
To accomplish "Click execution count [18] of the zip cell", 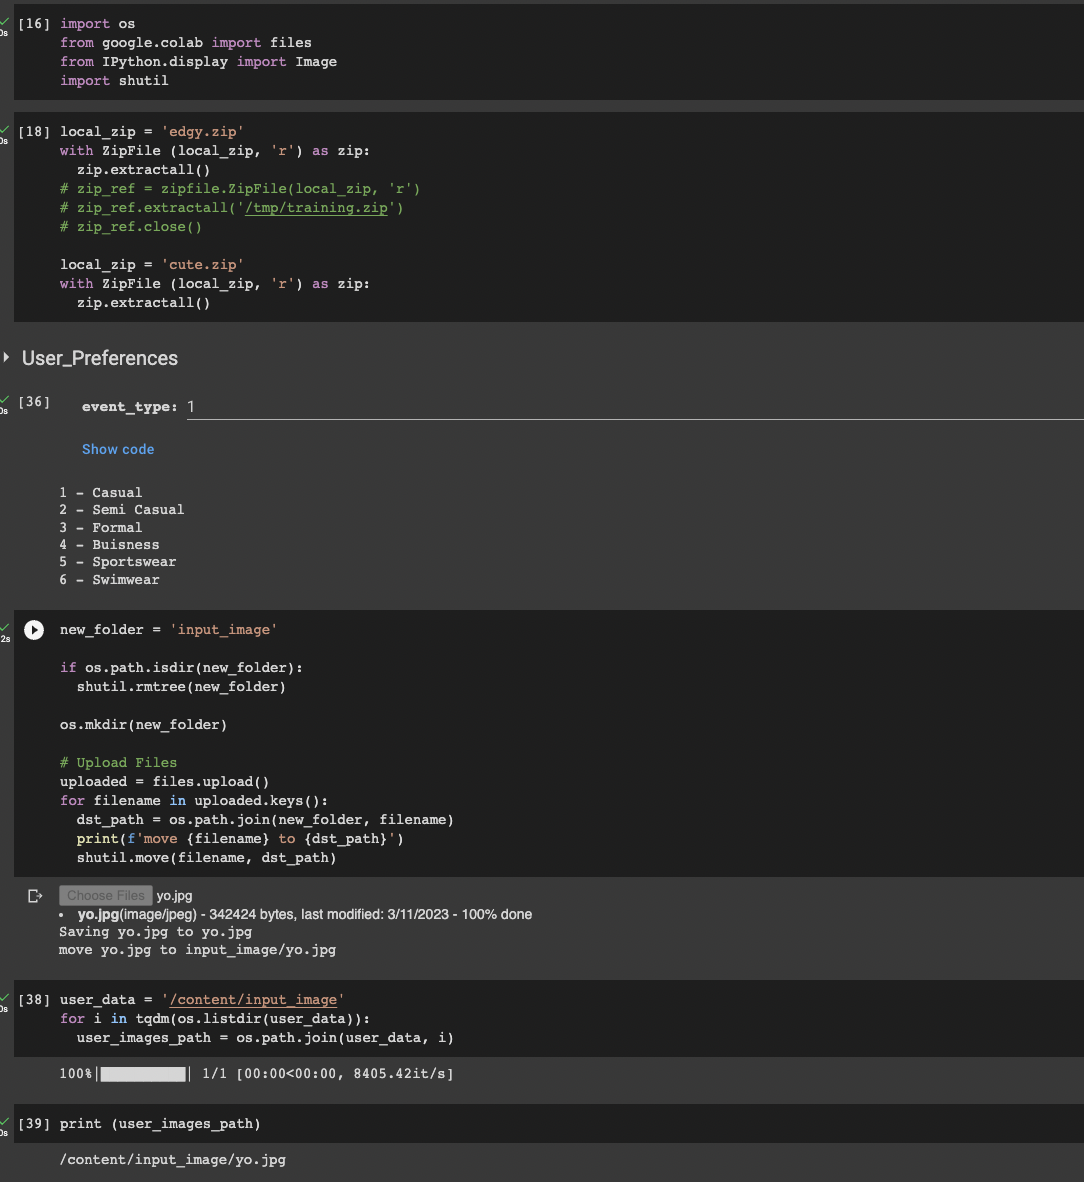I will pyautogui.click(x=34, y=132).
